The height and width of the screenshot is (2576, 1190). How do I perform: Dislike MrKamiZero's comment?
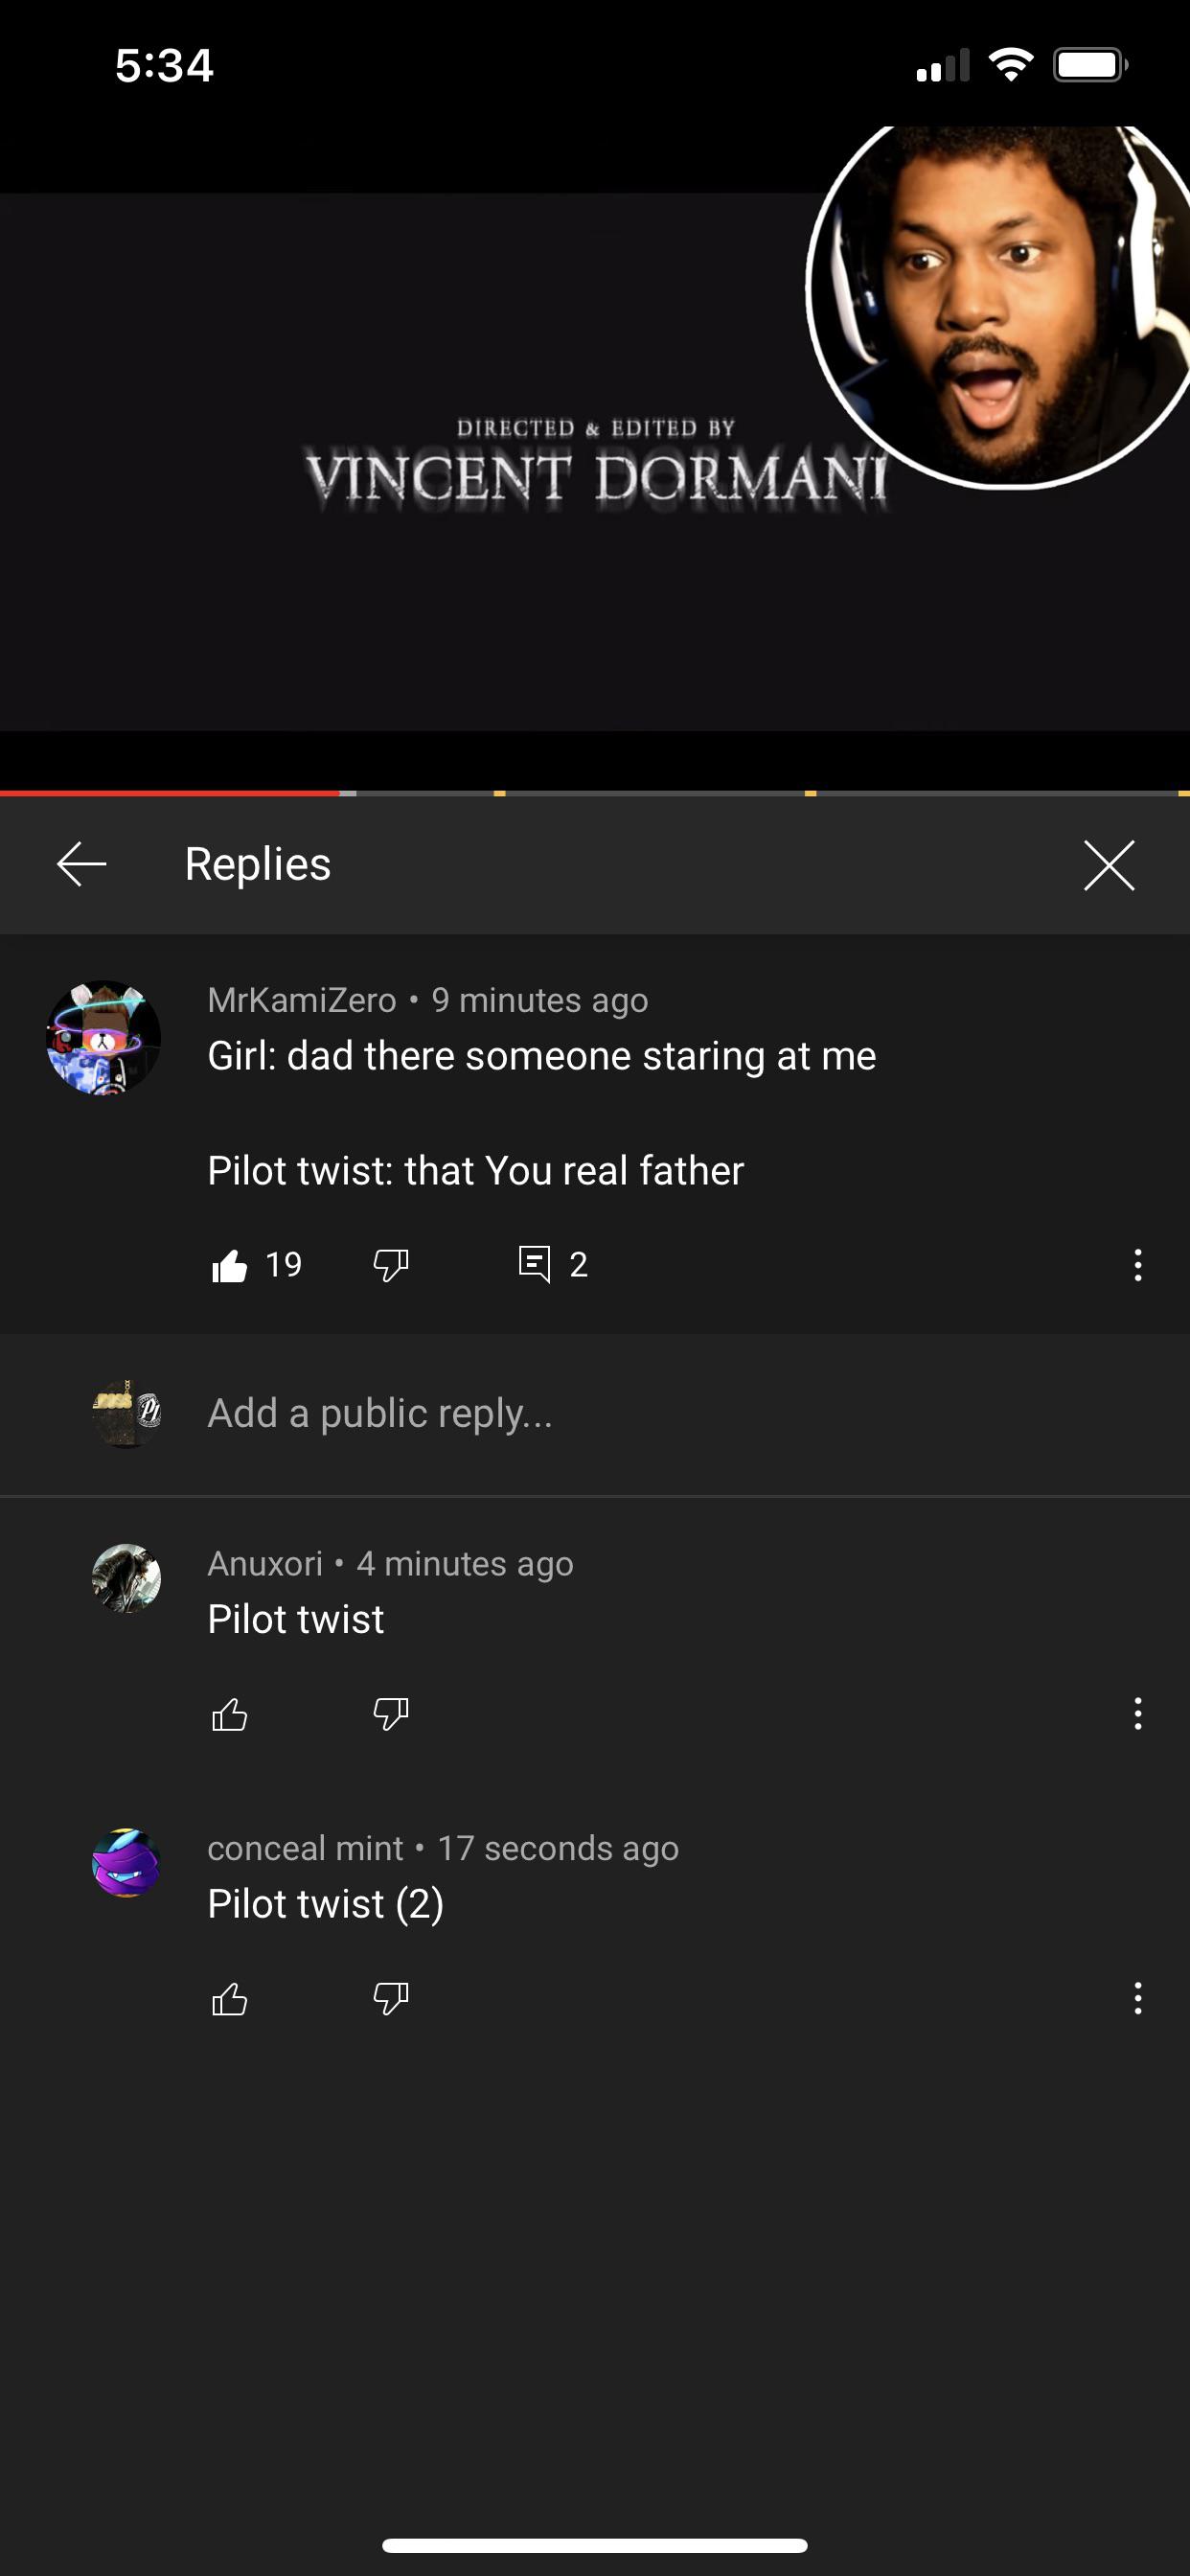[390, 1265]
